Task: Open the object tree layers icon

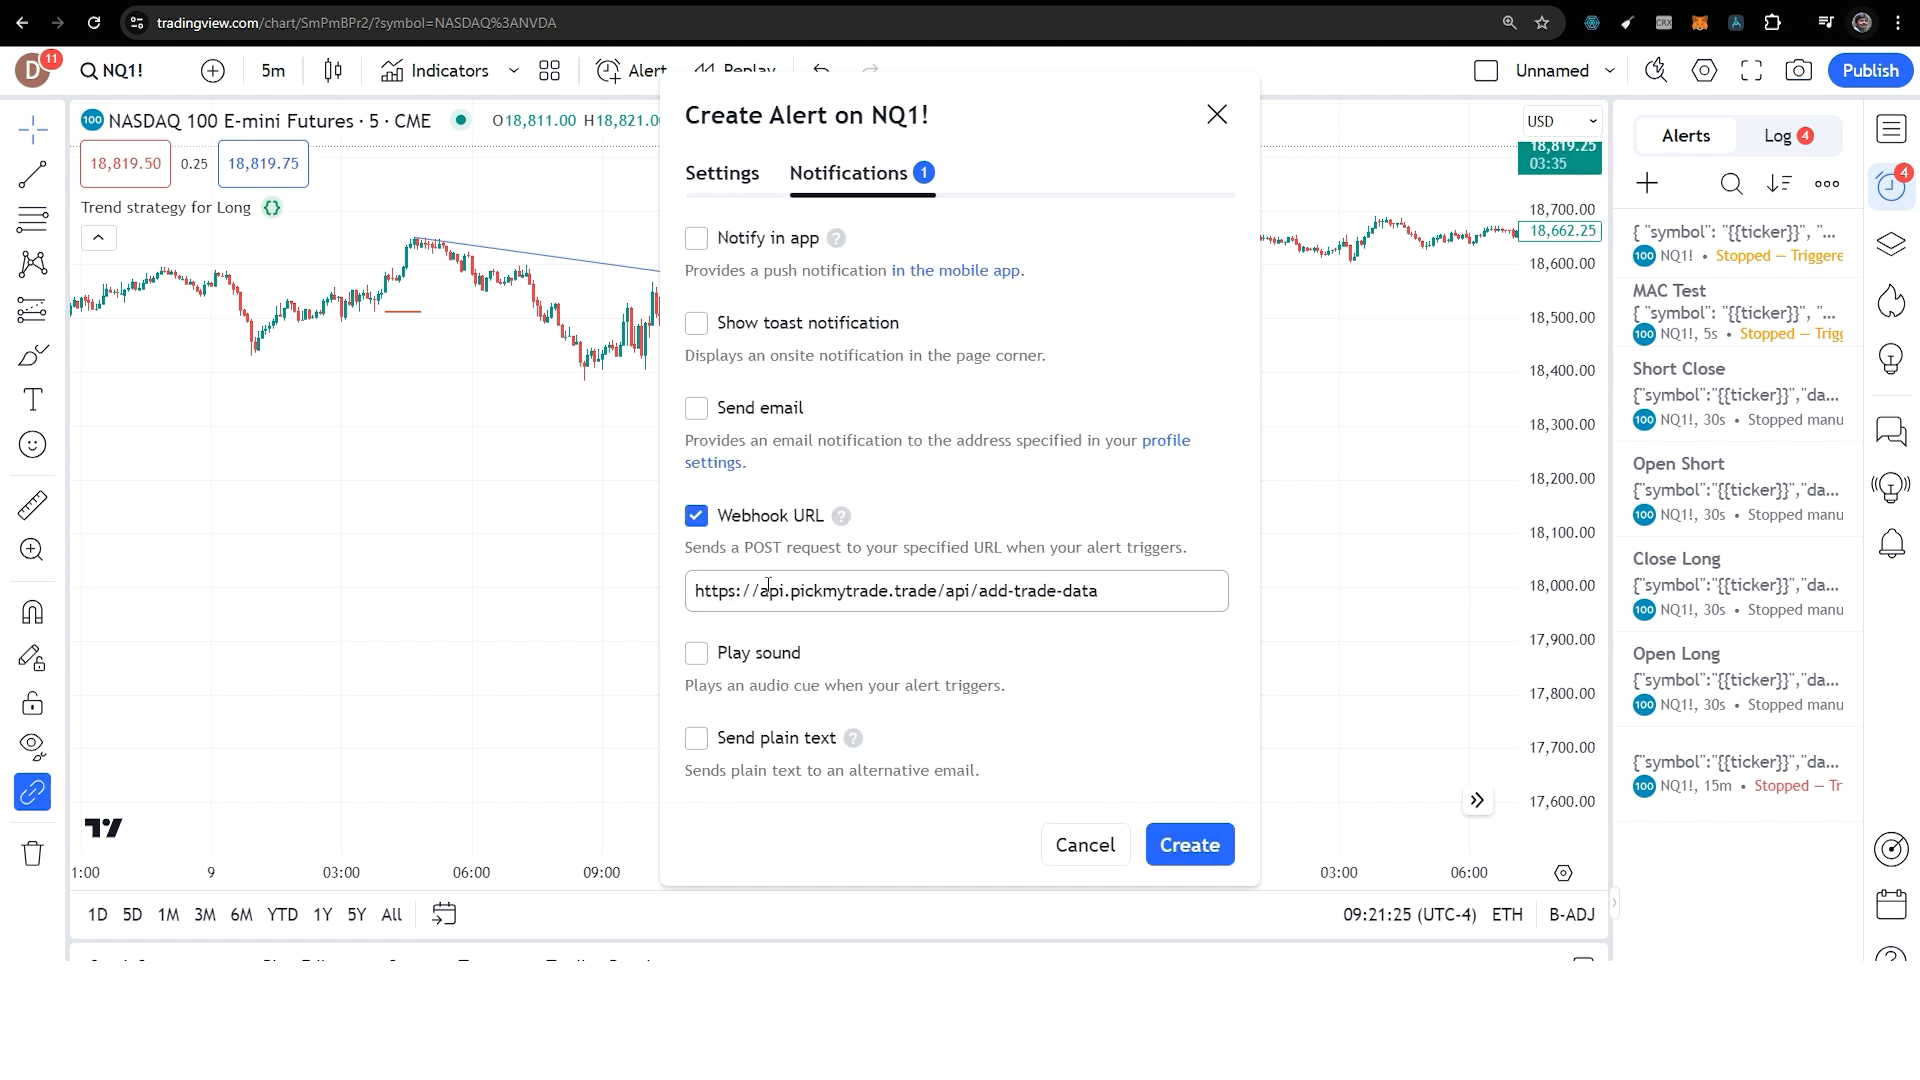Action: coord(1891,244)
